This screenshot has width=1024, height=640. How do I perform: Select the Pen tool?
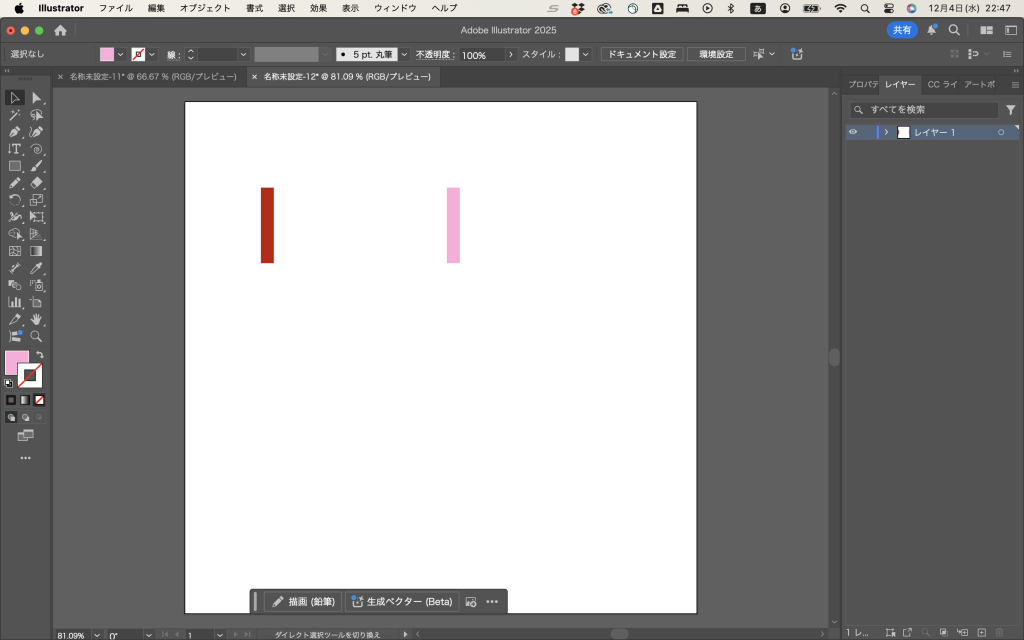(15, 132)
